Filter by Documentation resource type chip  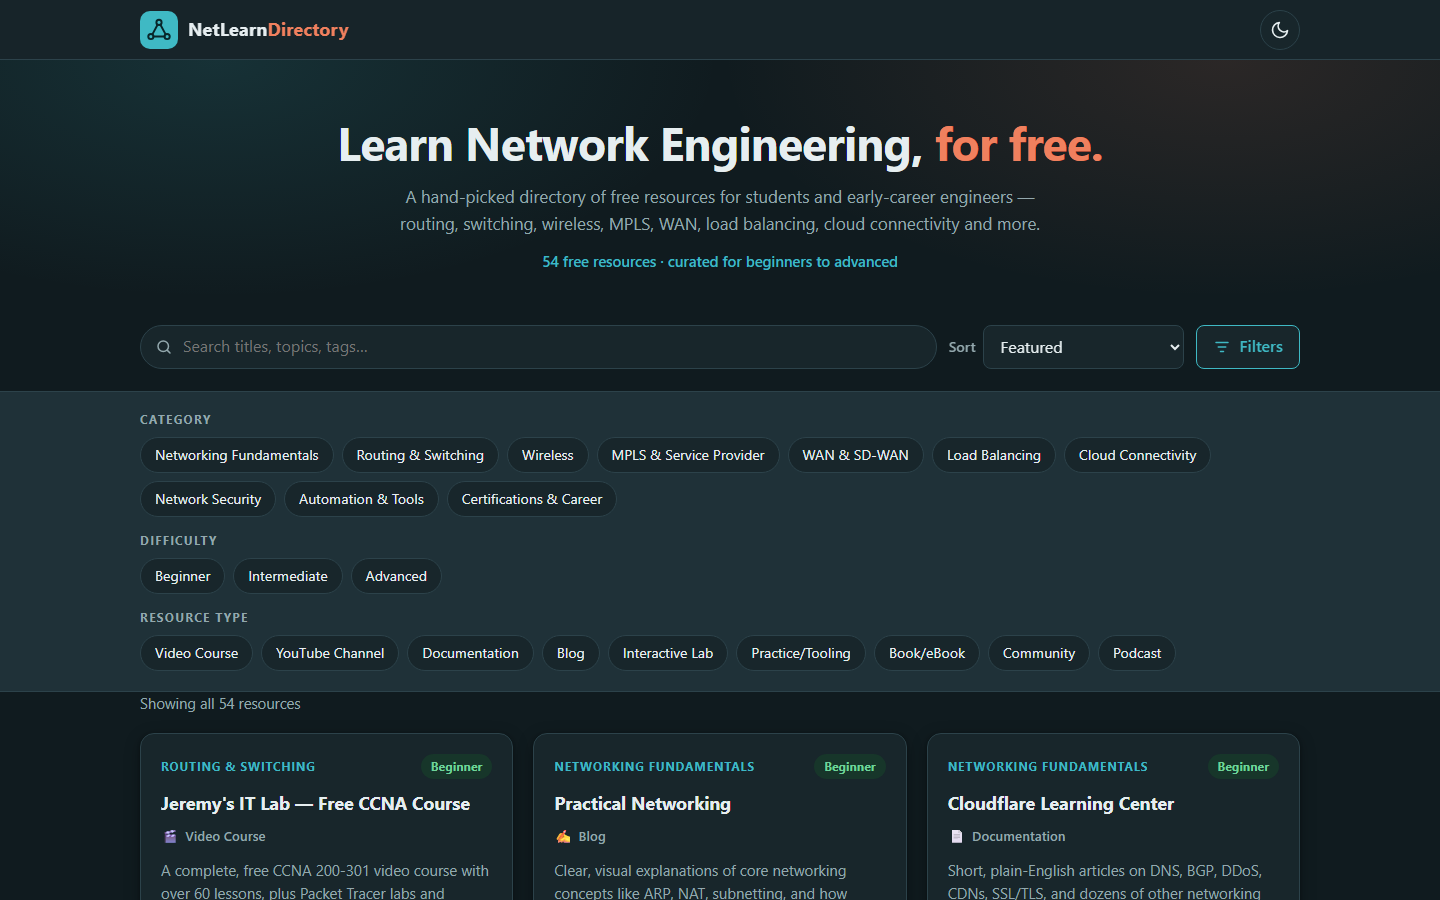pyautogui.click(x=470, y=653)
